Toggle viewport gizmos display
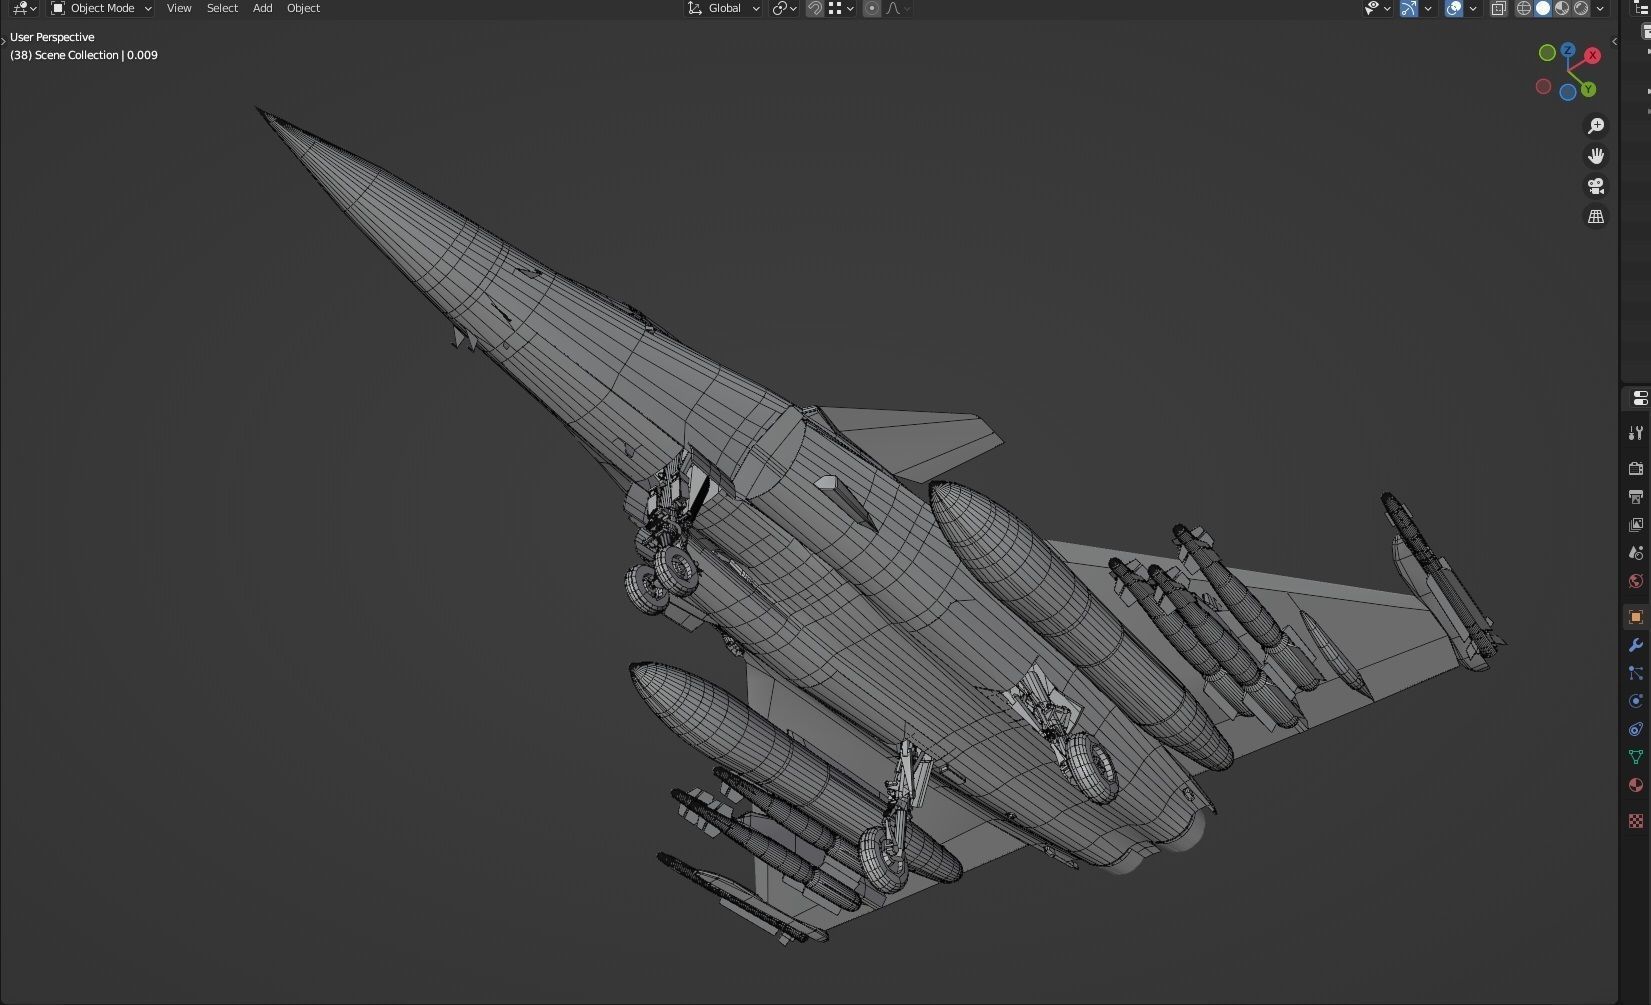Viewport: 1651px width, 1005px height. pyautogui.click(x=1409, y=8)
